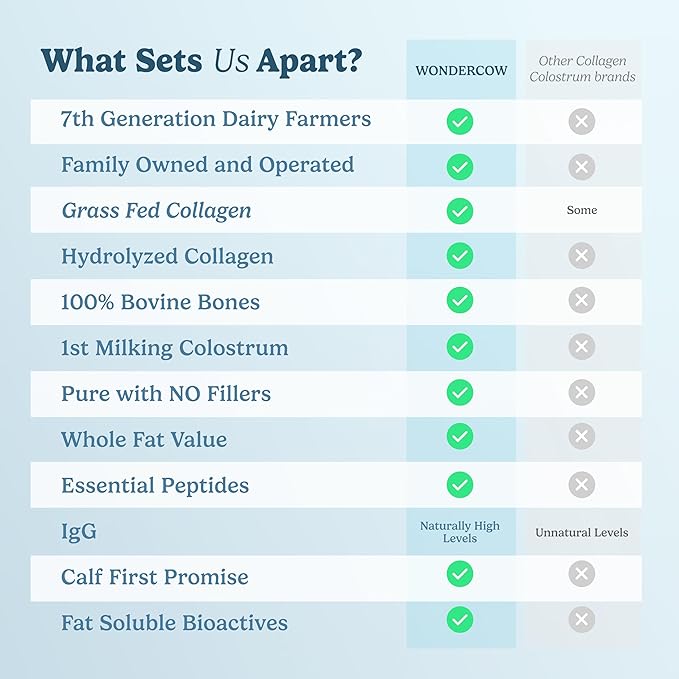Click gray X for Fat Soluble Bioactives
Screen dimensions: 679x679
pos(581,621)
